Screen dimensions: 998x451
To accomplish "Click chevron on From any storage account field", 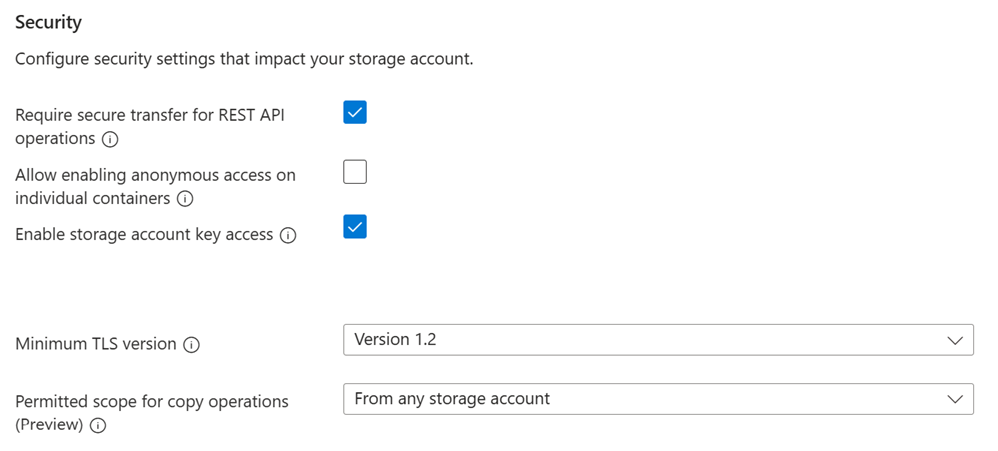I will point(955,399).
